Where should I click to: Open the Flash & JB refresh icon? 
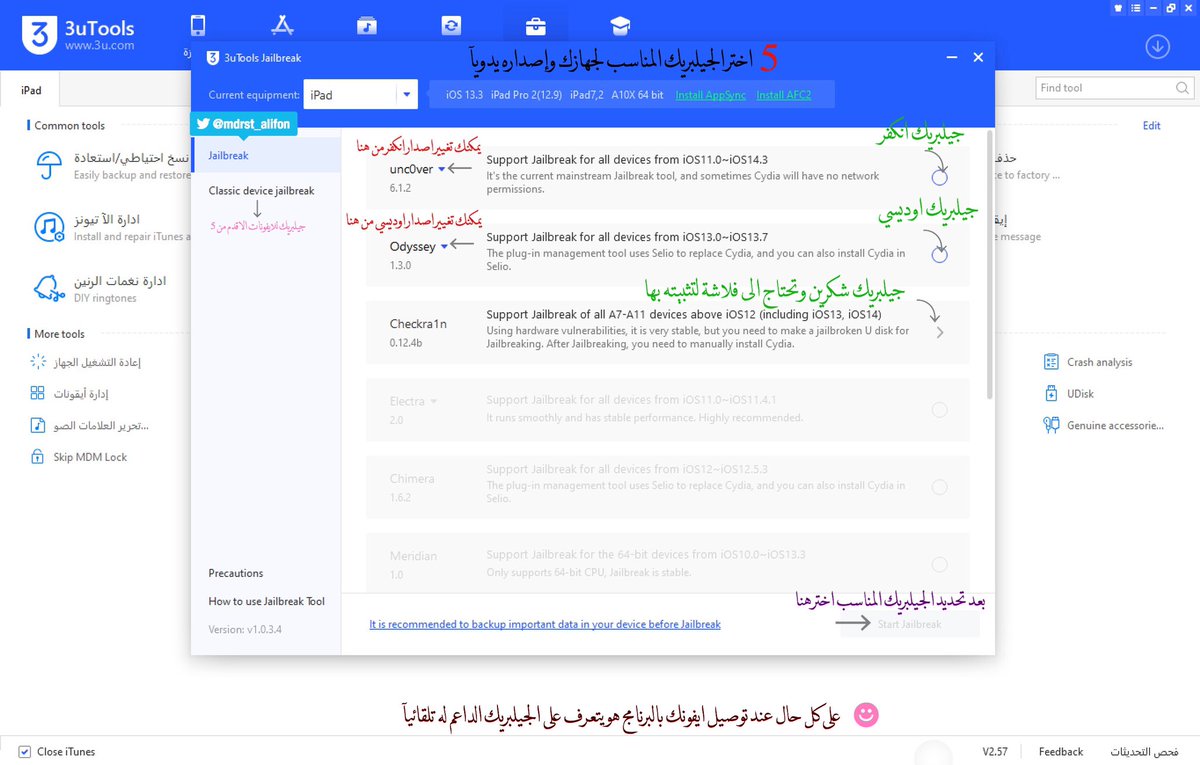[x=452, y=26]
